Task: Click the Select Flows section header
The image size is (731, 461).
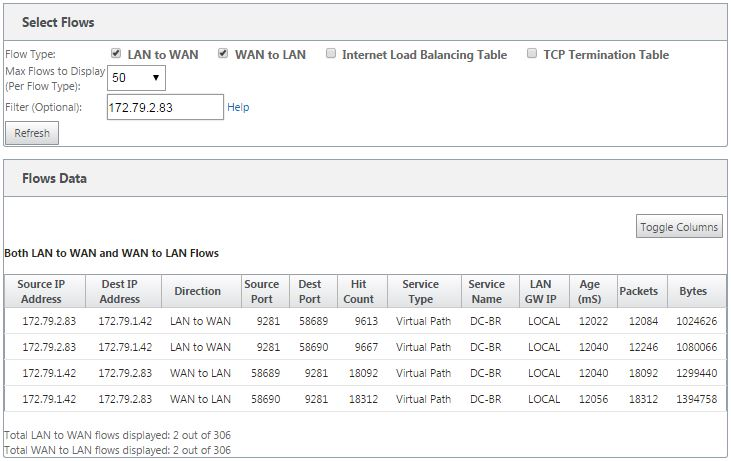Action: pyautogui.click(x=366, y=22)
